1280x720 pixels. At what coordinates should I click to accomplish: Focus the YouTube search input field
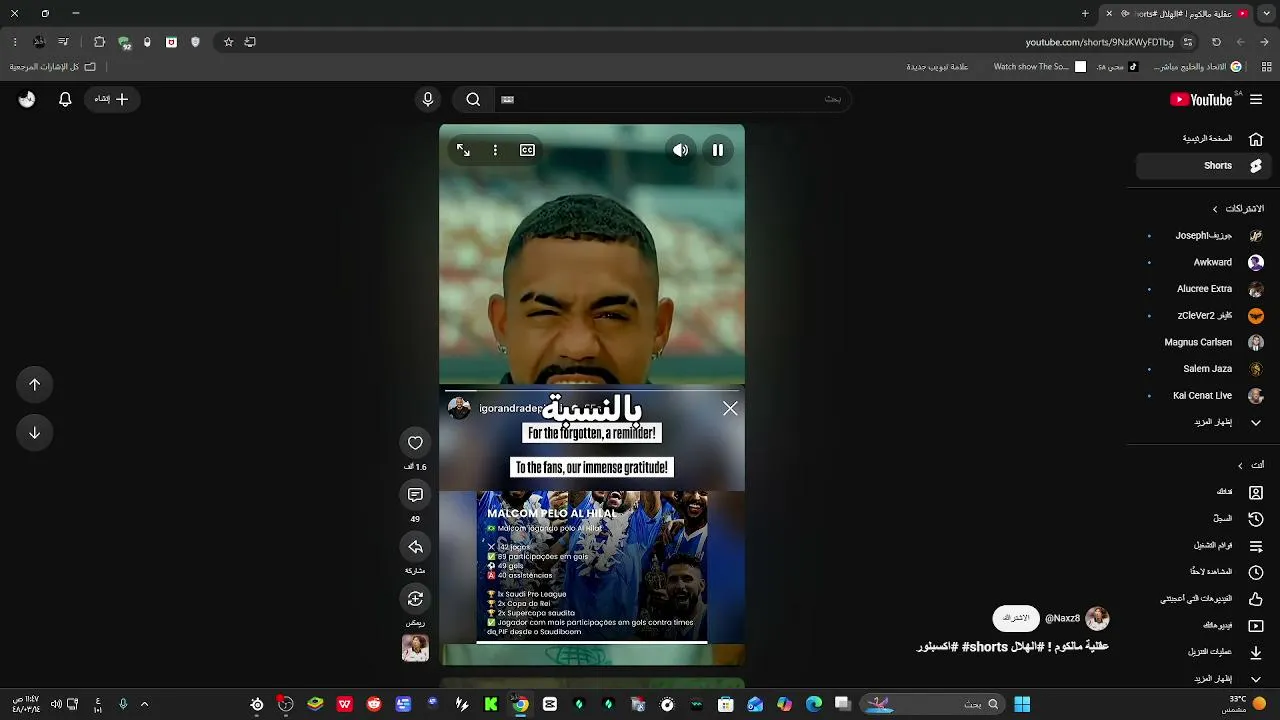coord(675,99)
